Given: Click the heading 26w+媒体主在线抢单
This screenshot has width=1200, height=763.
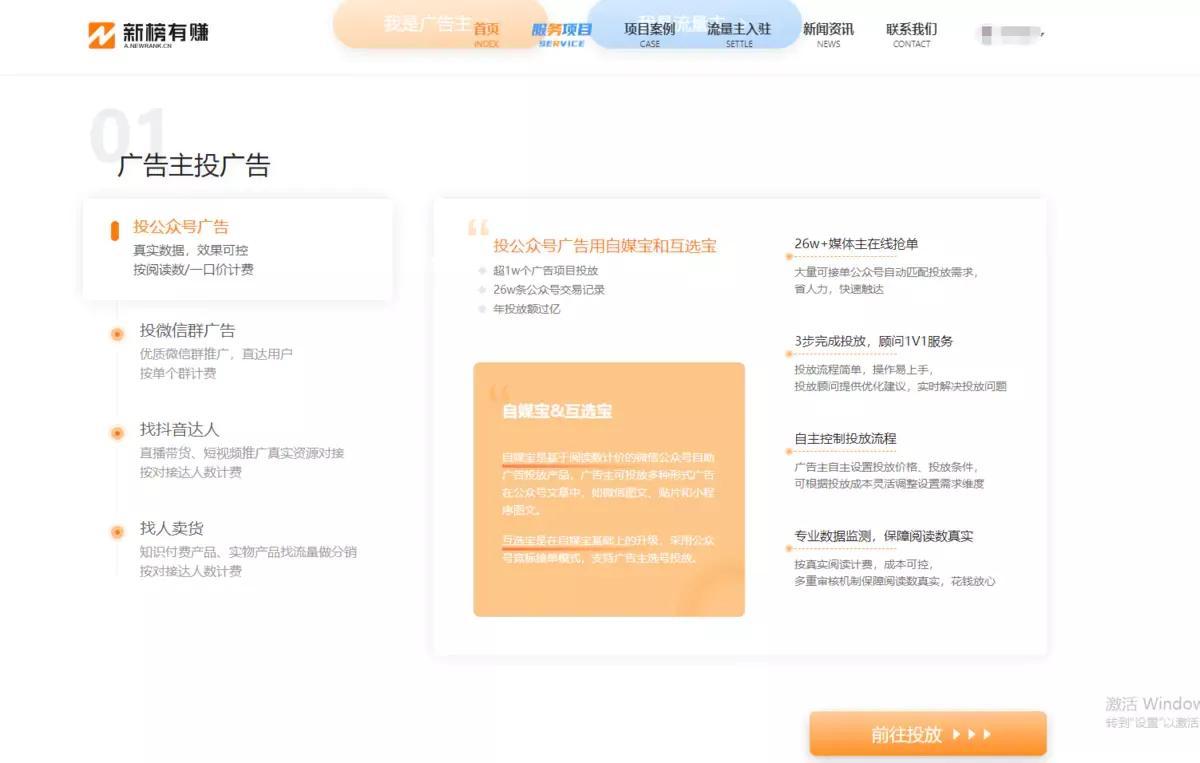Looking at the screenshot, I should [x=856, y=243].
